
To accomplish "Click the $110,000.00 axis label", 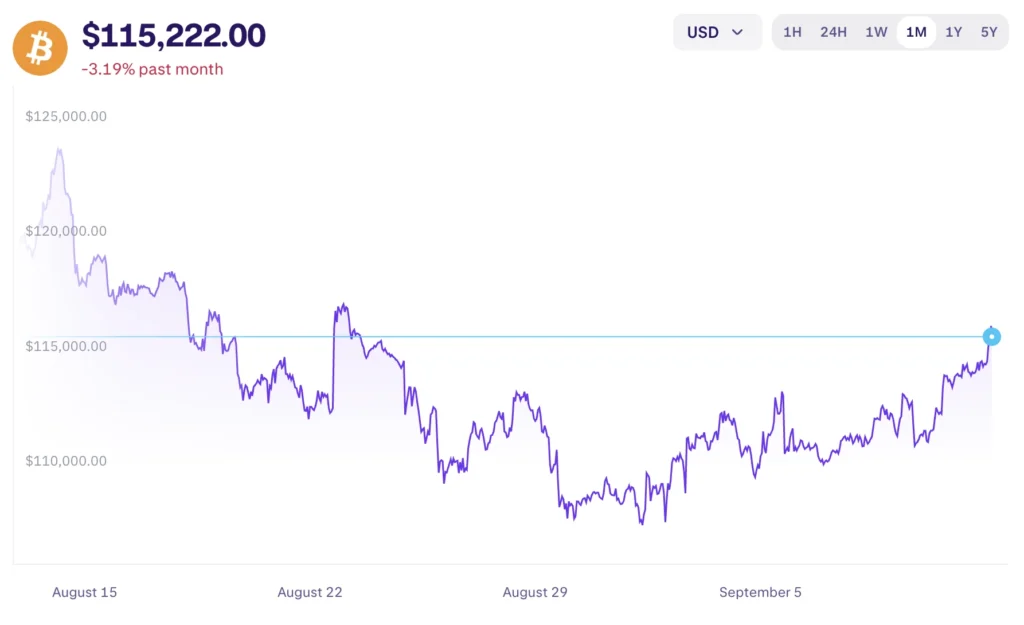I will click(x=66, y=461).
